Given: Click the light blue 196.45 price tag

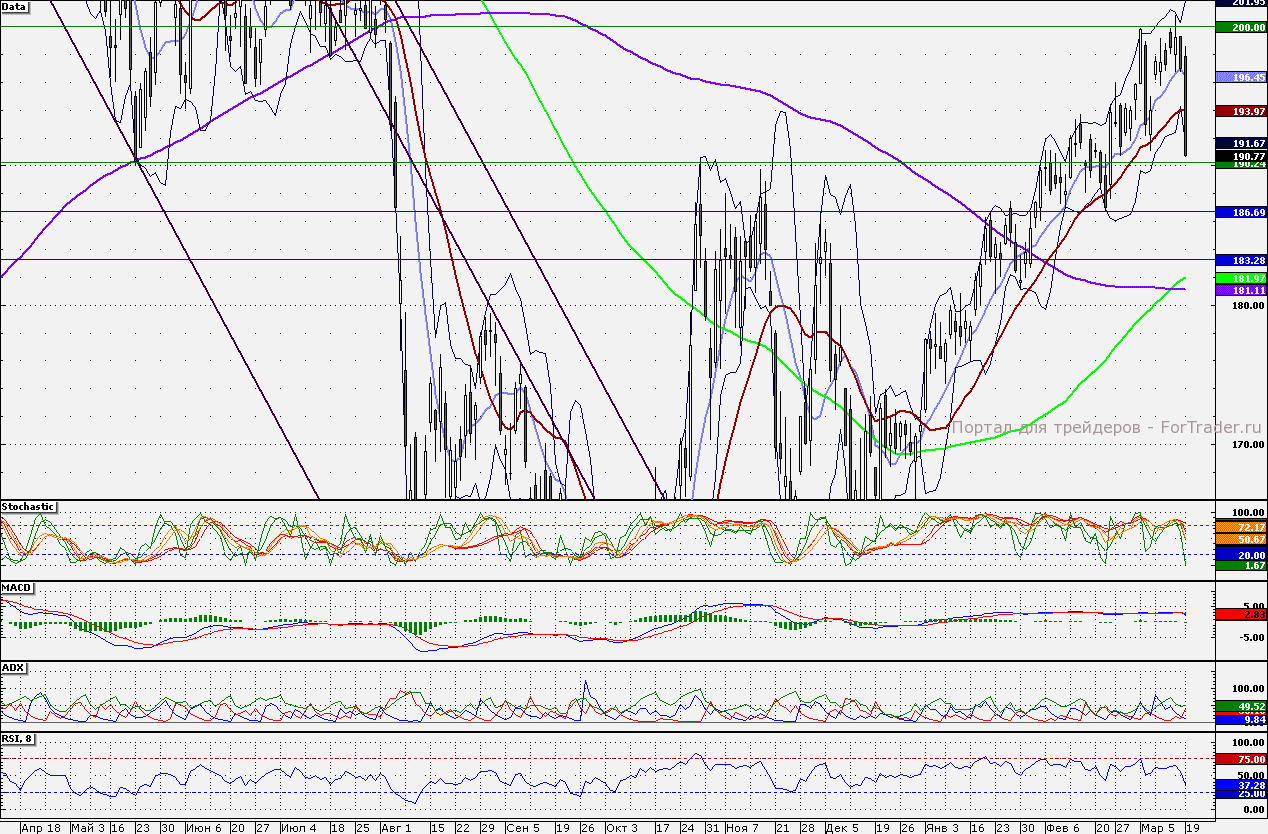Looking at the screenshot, I should point(1240,77).
